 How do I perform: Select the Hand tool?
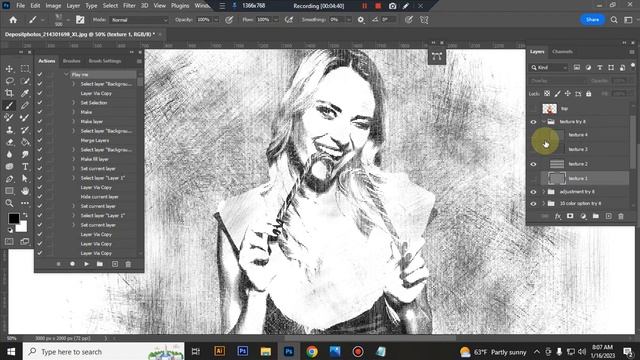click(x=25, y=191)
